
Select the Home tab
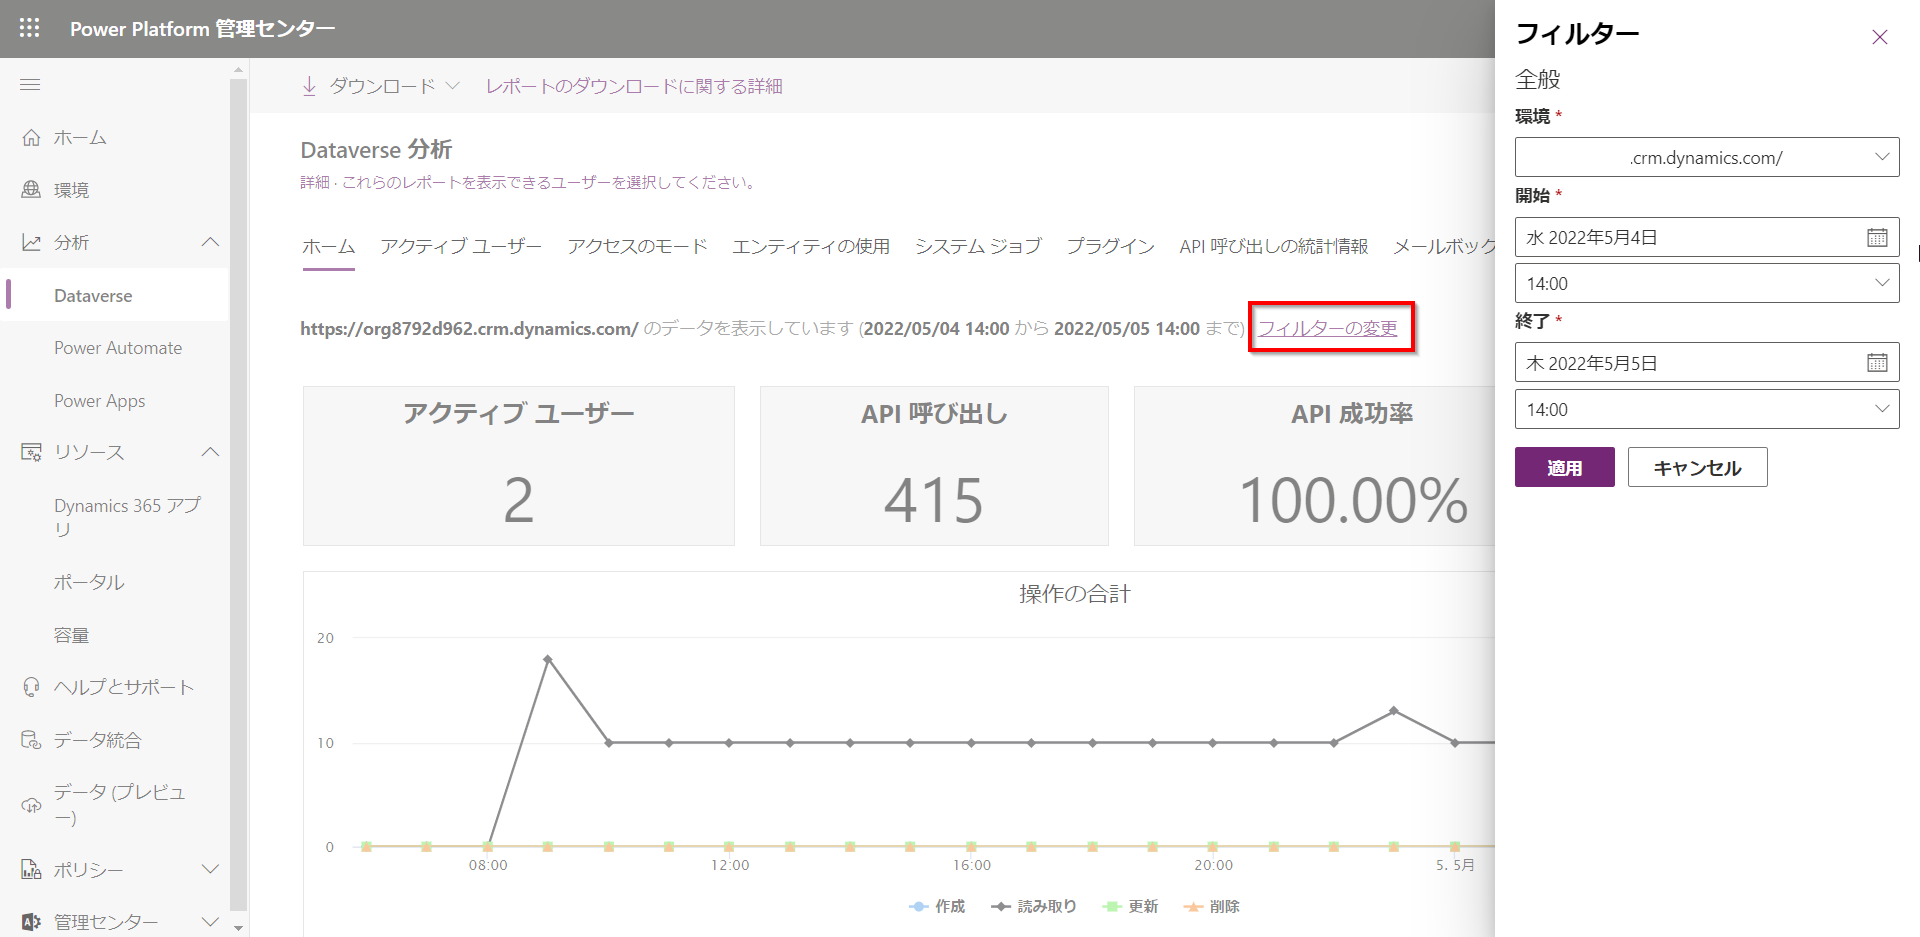point(328,246)
